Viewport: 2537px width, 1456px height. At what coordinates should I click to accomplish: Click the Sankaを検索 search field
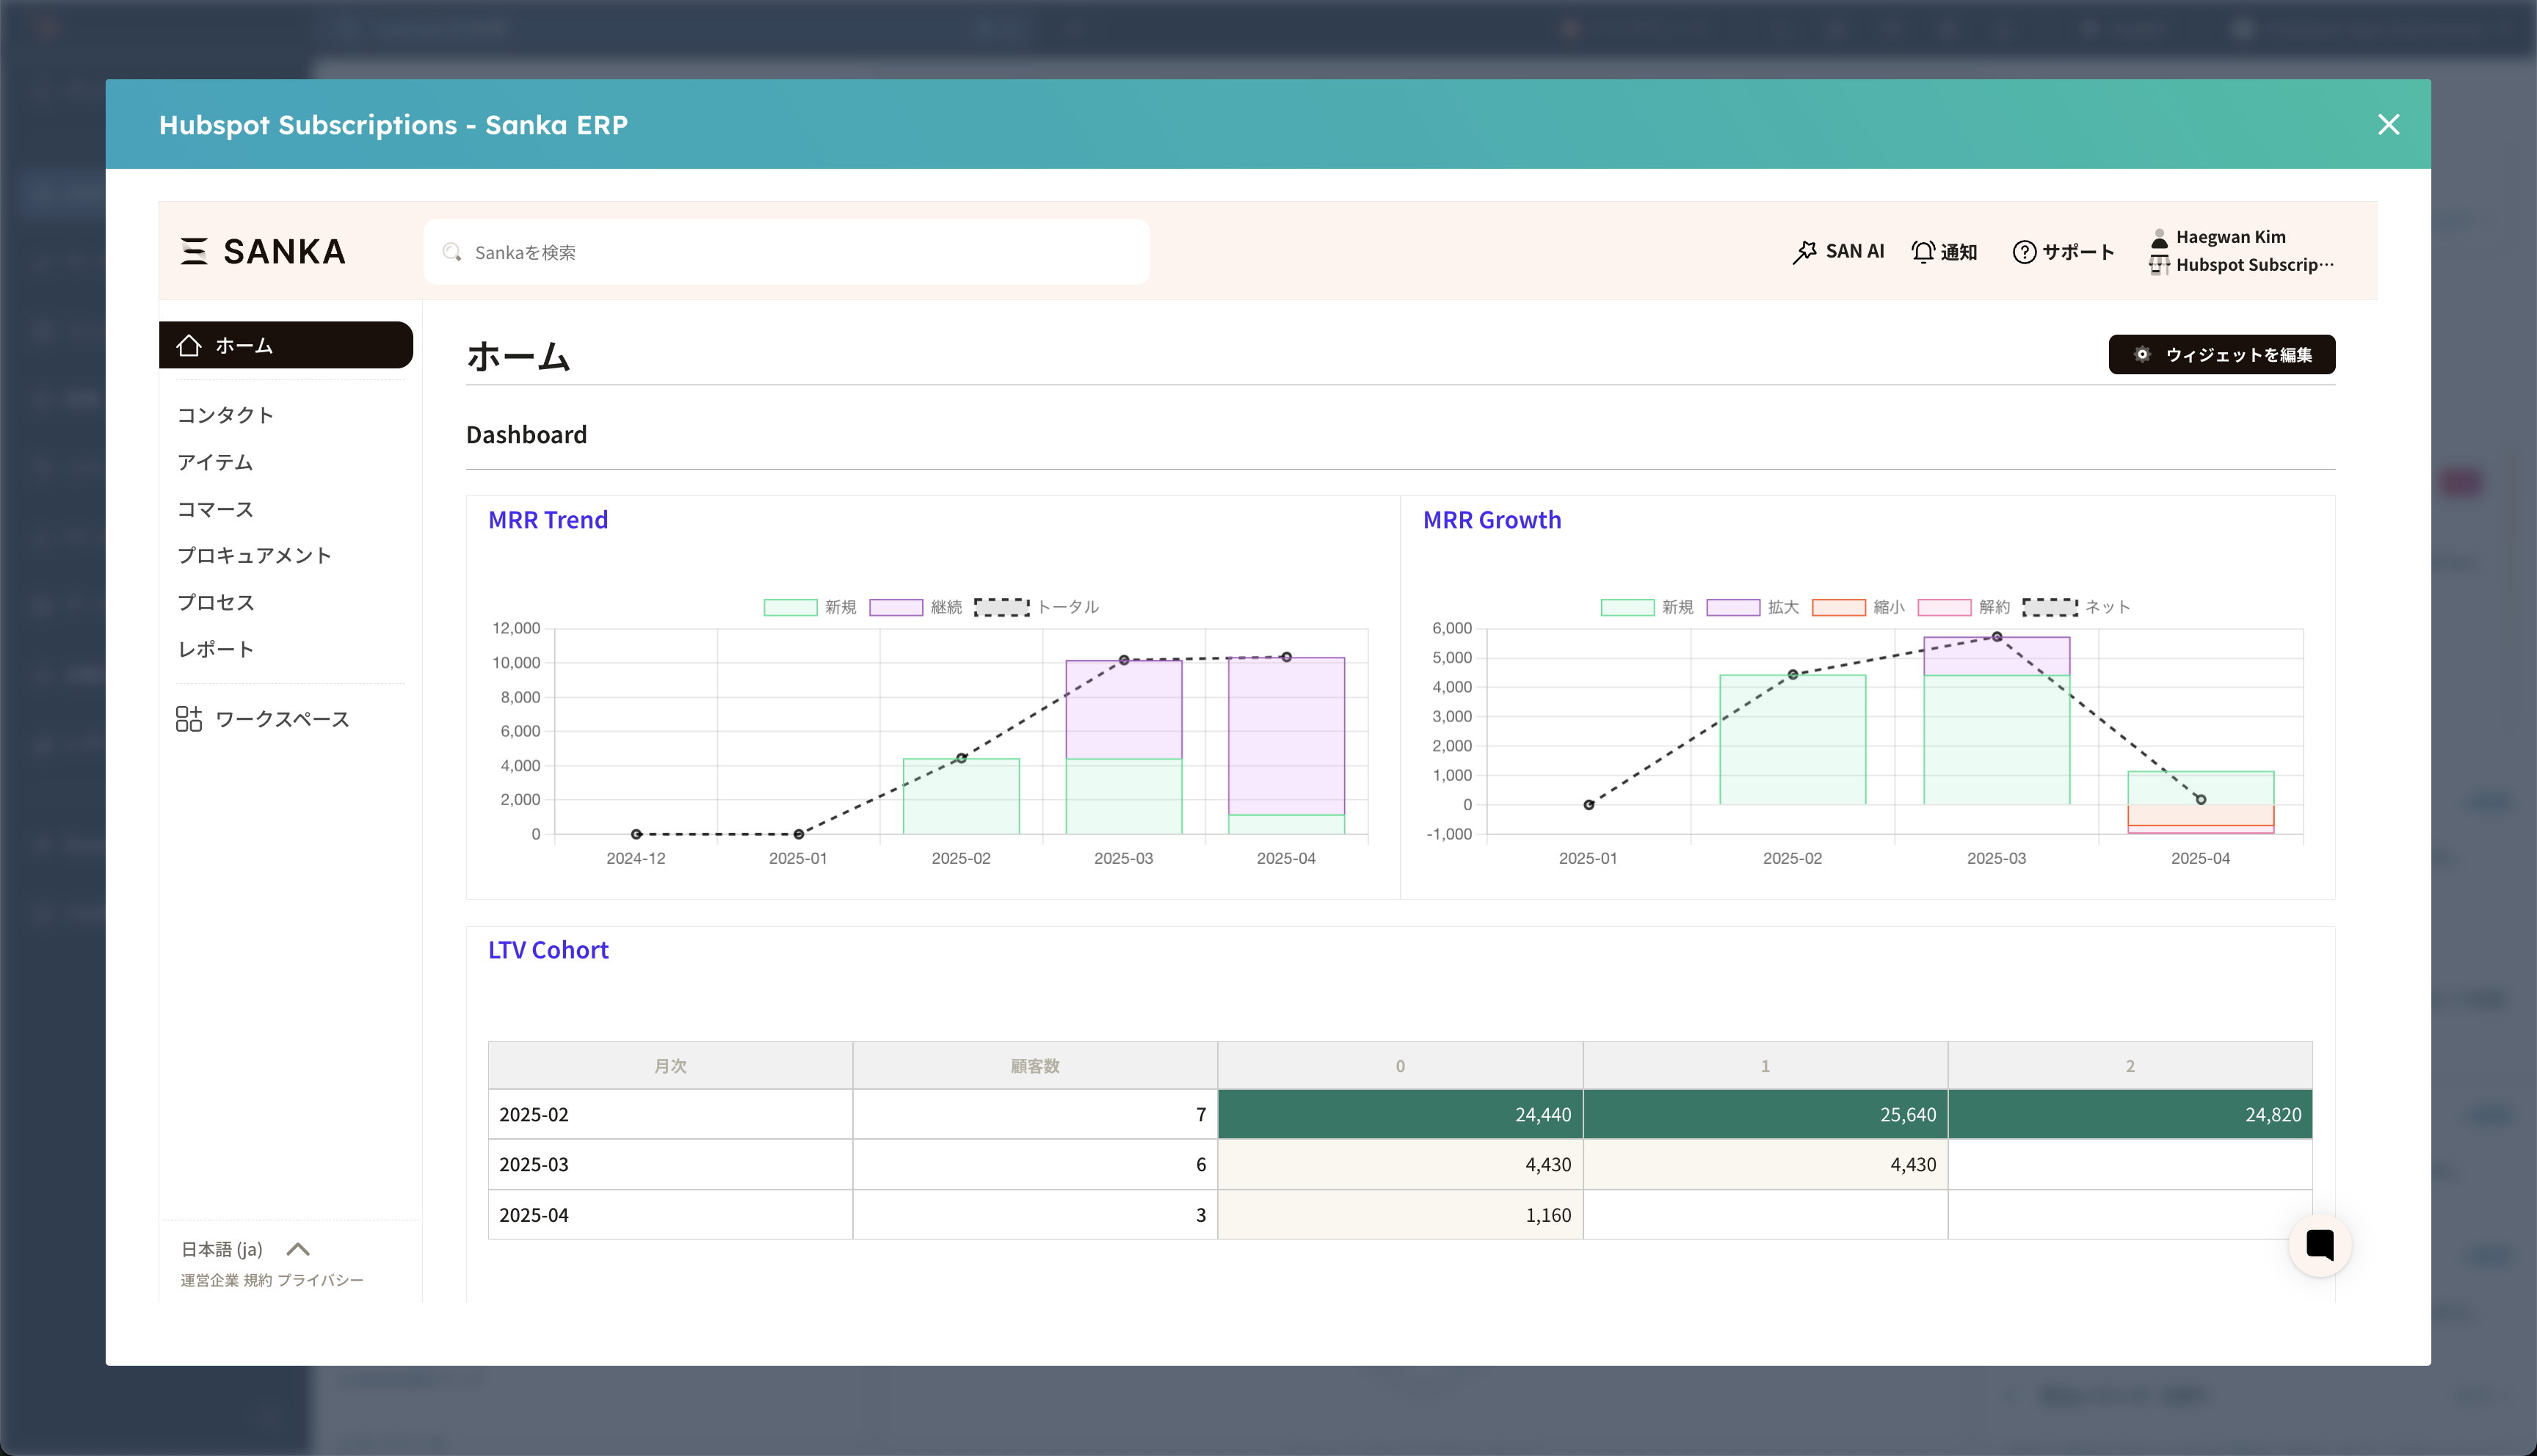point(786,252)
